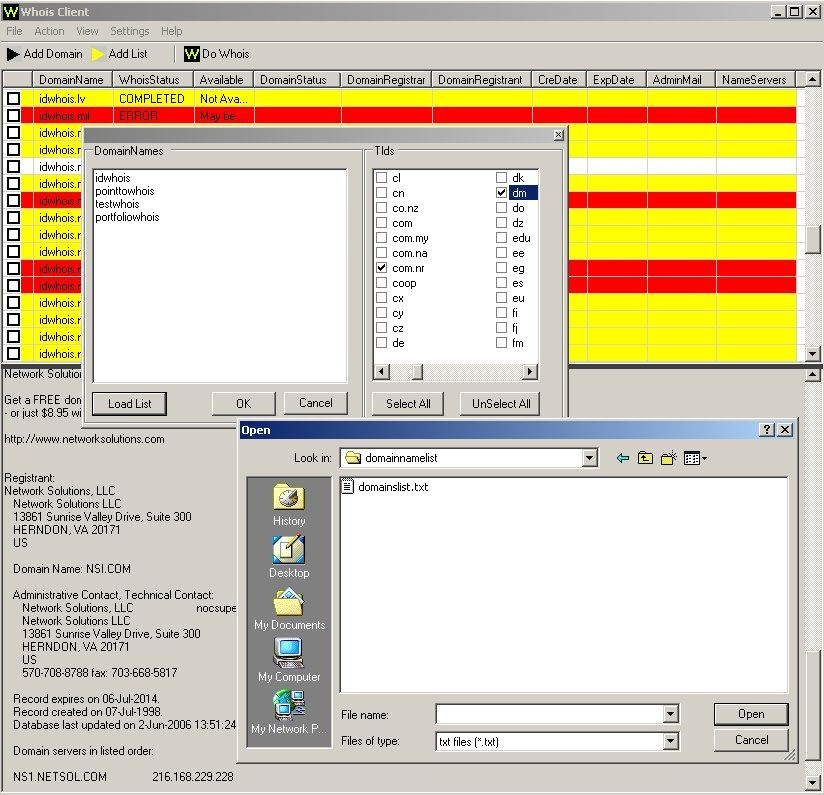This screenshot has width=824, height=795.
Task: Click the UnSelect All button
Action: (x=500, y=404)
